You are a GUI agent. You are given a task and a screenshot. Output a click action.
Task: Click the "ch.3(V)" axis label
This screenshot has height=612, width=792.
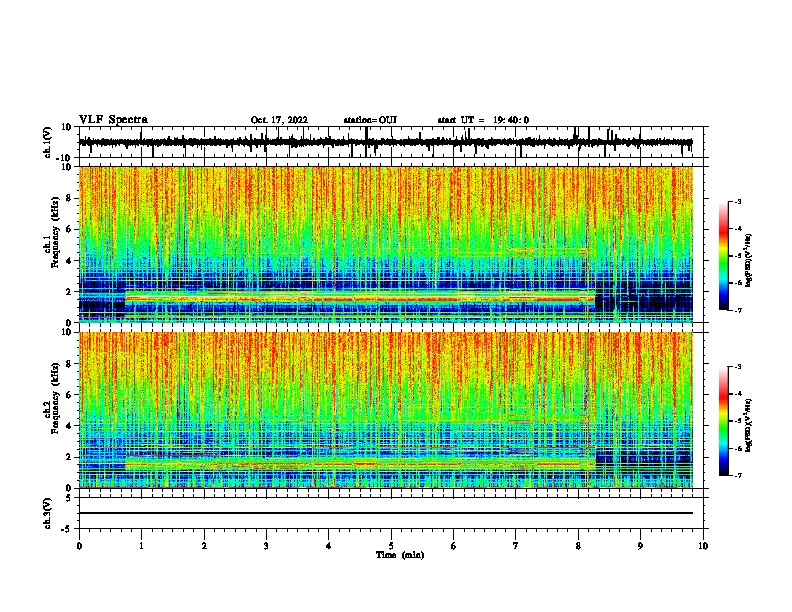click(x=48, y=513)
